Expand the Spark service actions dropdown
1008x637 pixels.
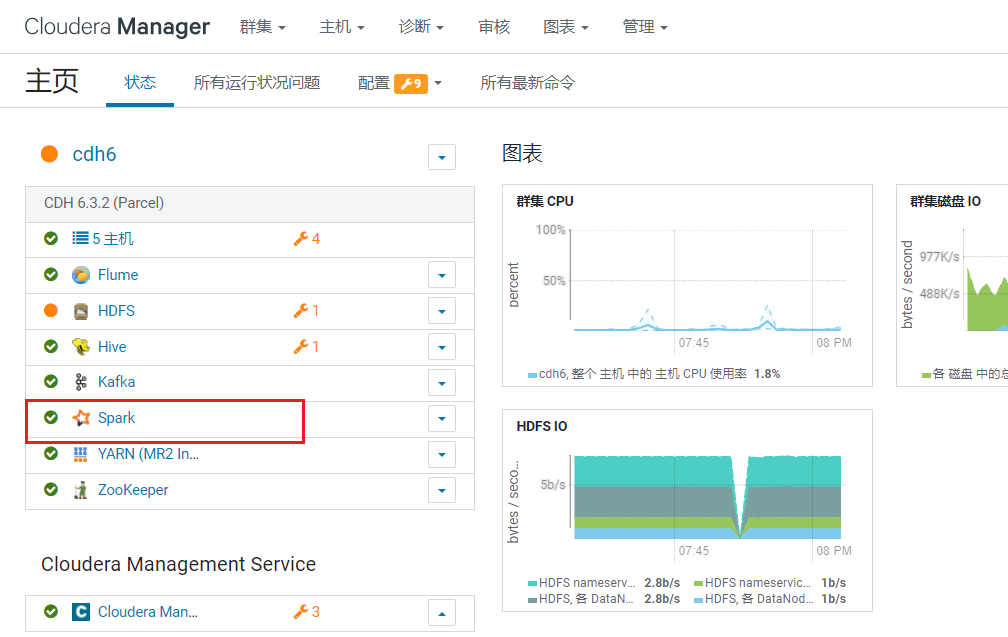(x=442, y=419)
